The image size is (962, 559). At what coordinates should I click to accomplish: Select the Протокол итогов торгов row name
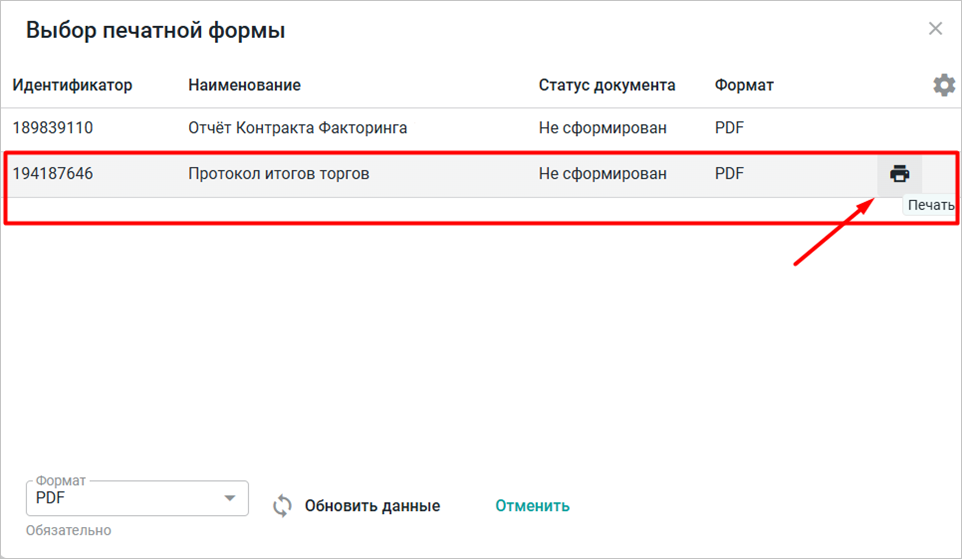(278, 174)
